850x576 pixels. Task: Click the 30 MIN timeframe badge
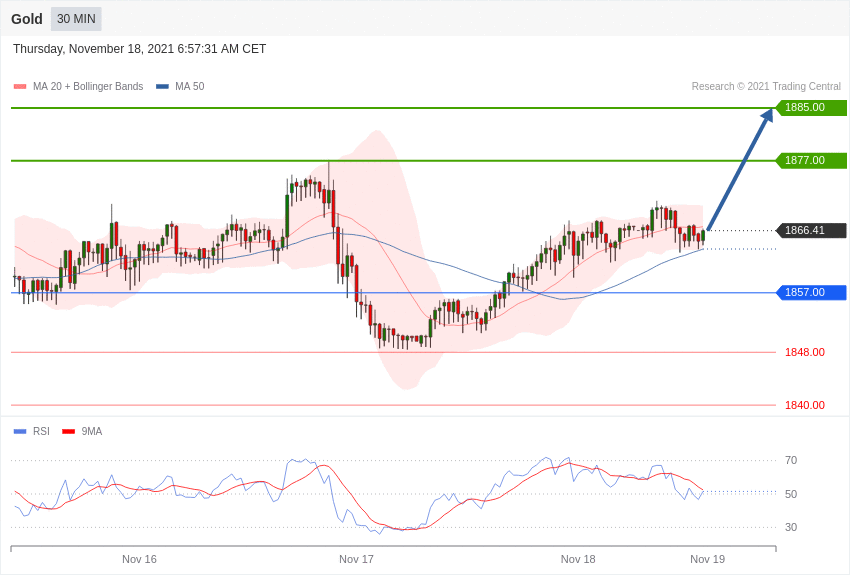(x=76, y=19)
